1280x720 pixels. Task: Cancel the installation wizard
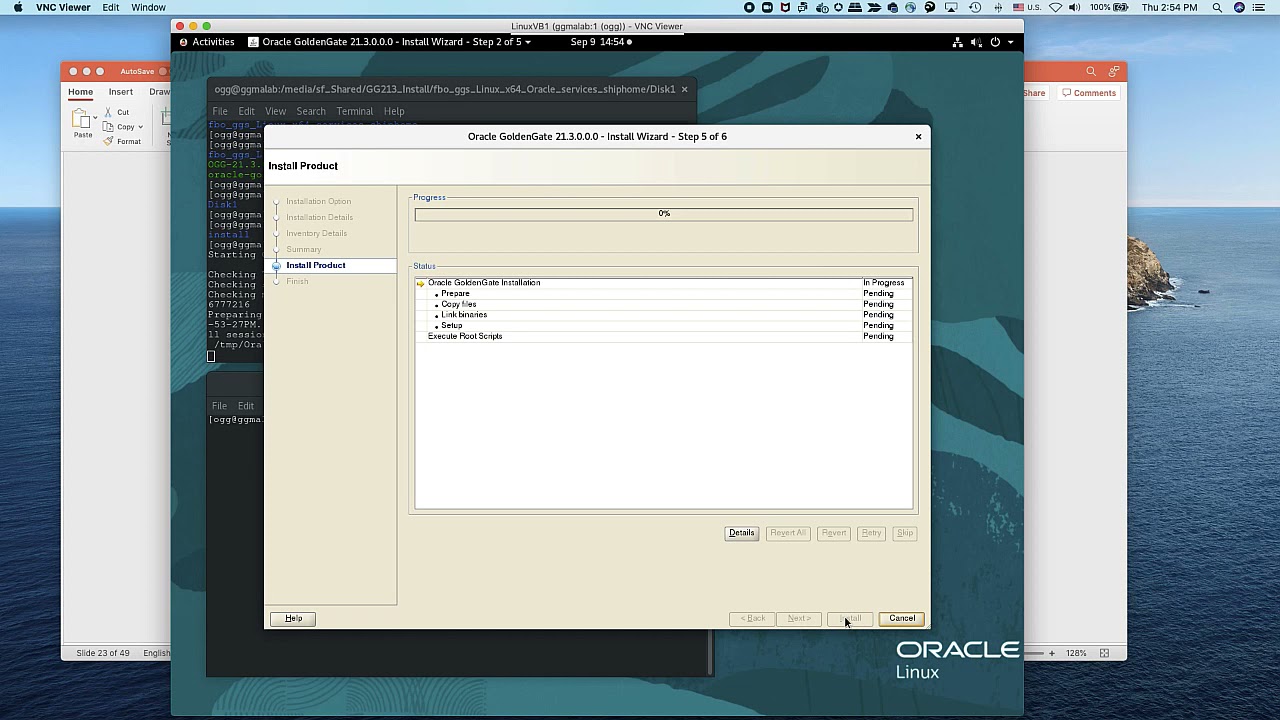point(902,618)
